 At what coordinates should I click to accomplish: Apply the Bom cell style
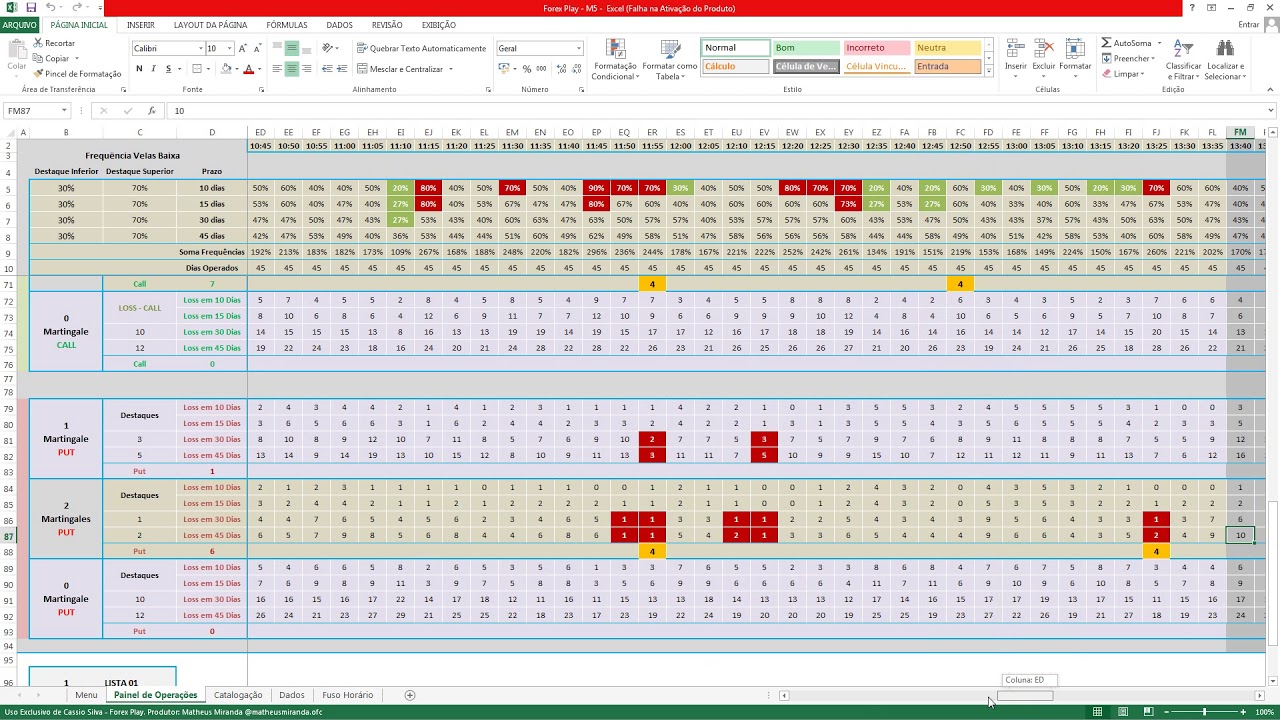805,48
